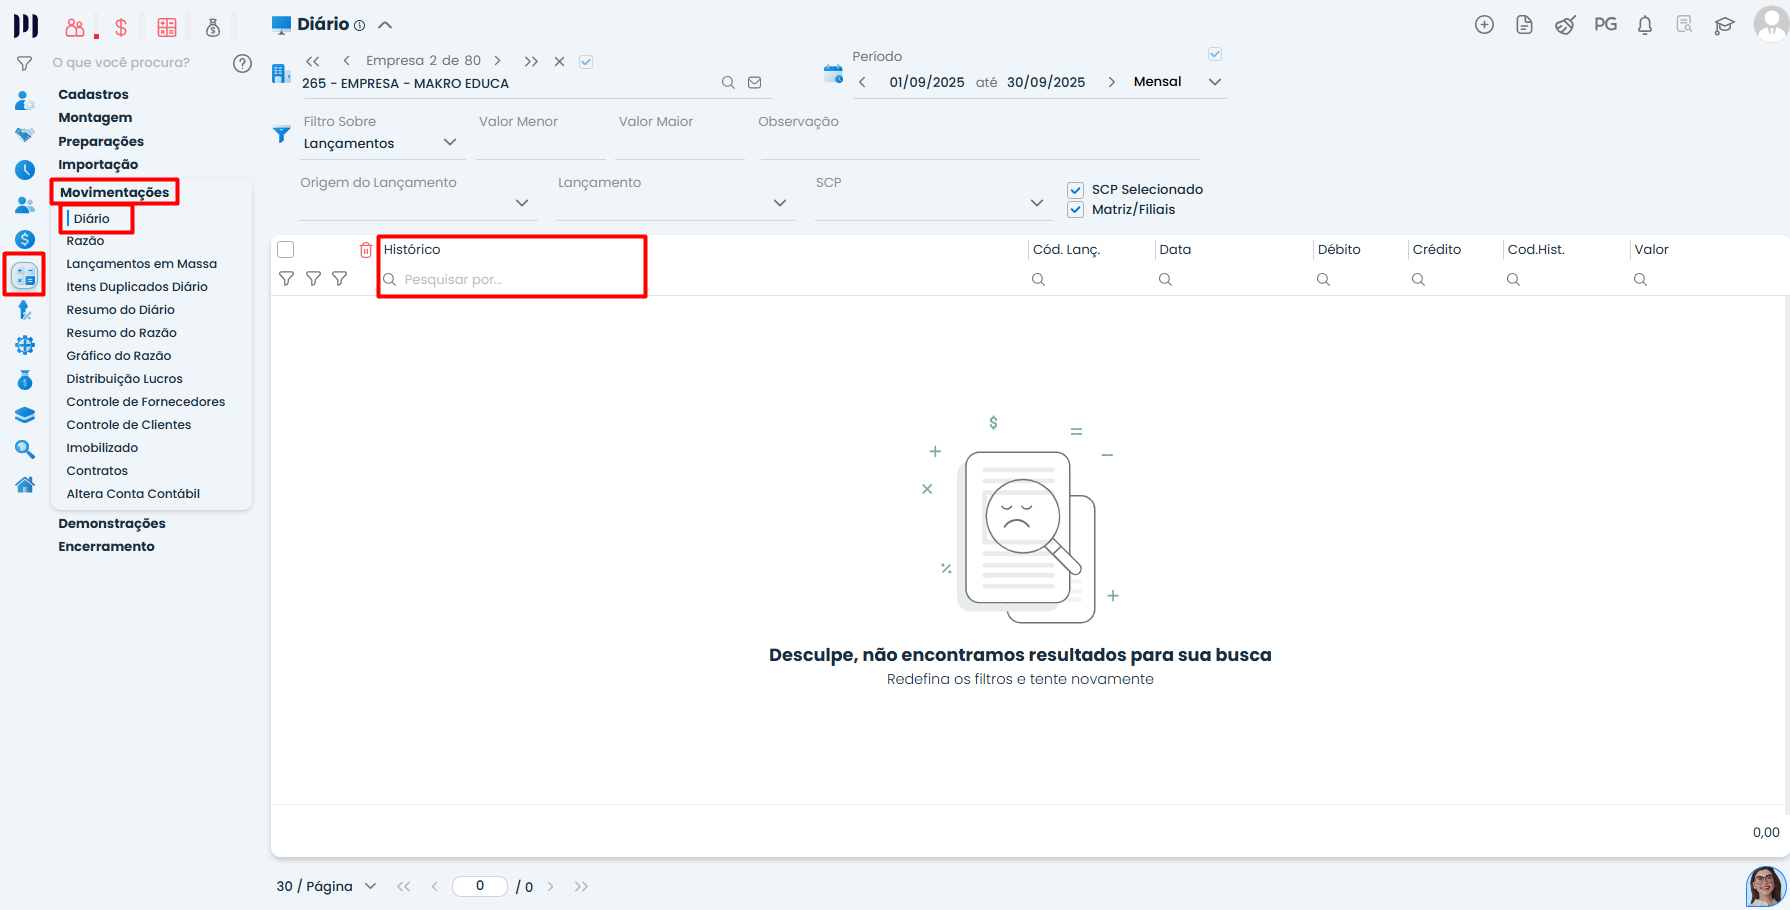This screenshot has height=910, width=1790.
Task: Open the graduation cap training icon
Action: tap(1724, 26)
